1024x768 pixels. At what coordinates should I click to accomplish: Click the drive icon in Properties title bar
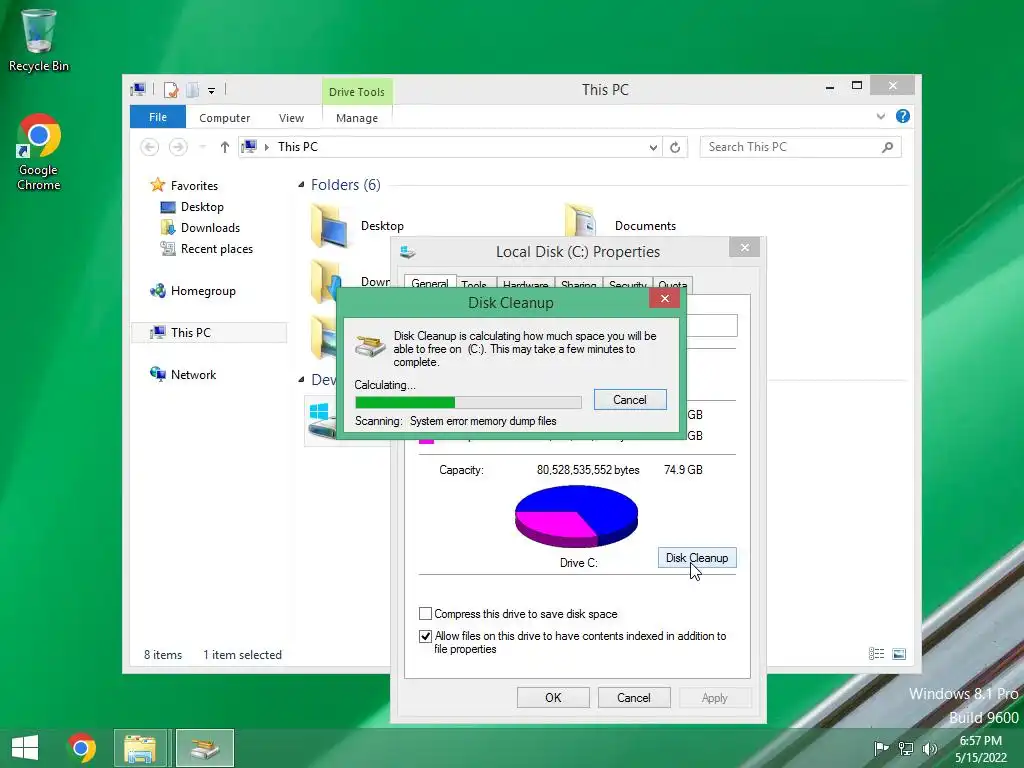(x=408, y=252)
